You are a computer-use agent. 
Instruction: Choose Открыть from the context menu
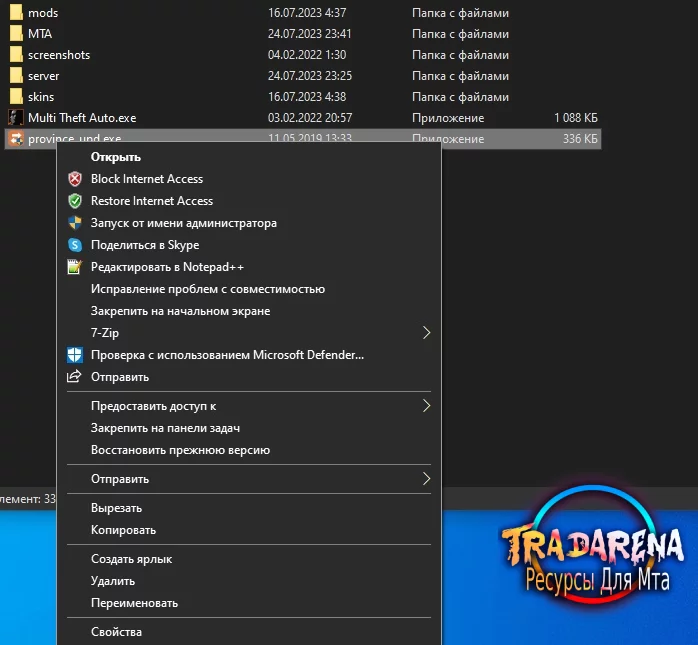pyautogui.click(x=116, y=157)
